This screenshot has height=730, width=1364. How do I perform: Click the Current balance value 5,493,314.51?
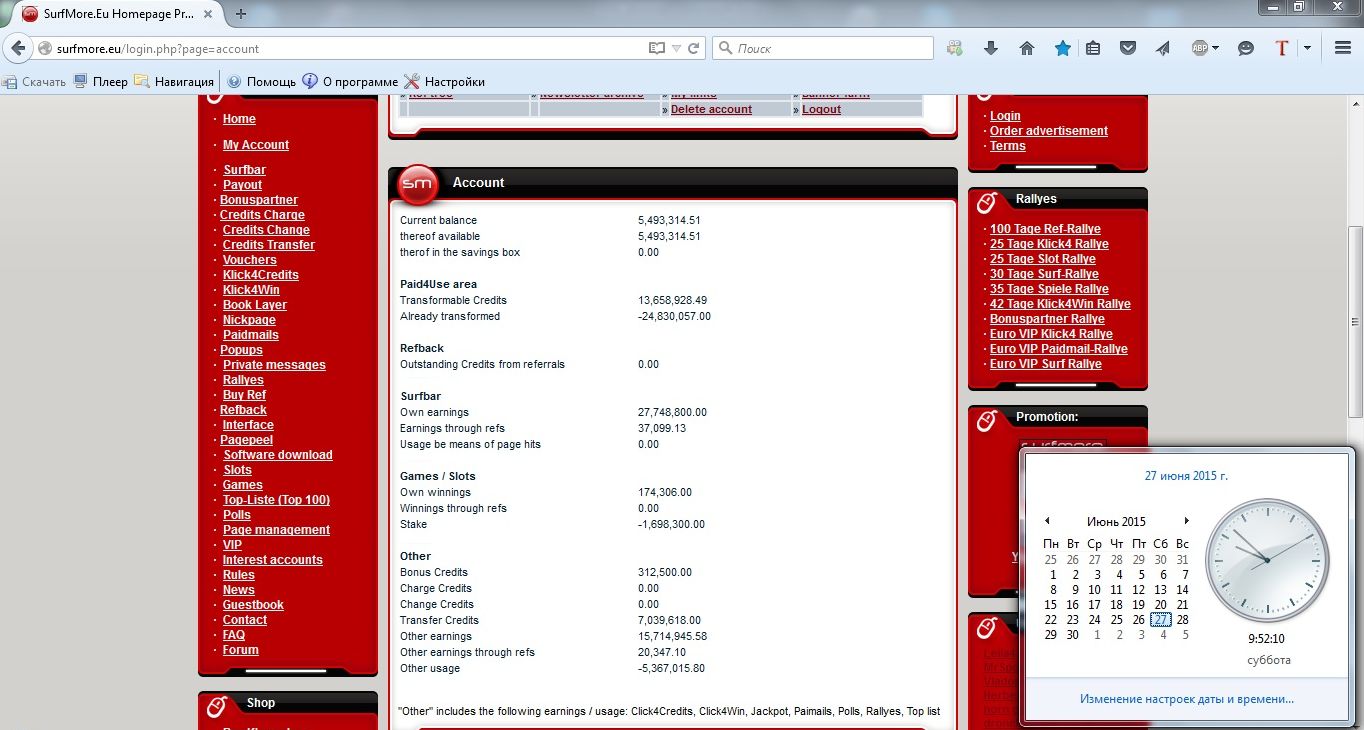(x=669, y=220)
